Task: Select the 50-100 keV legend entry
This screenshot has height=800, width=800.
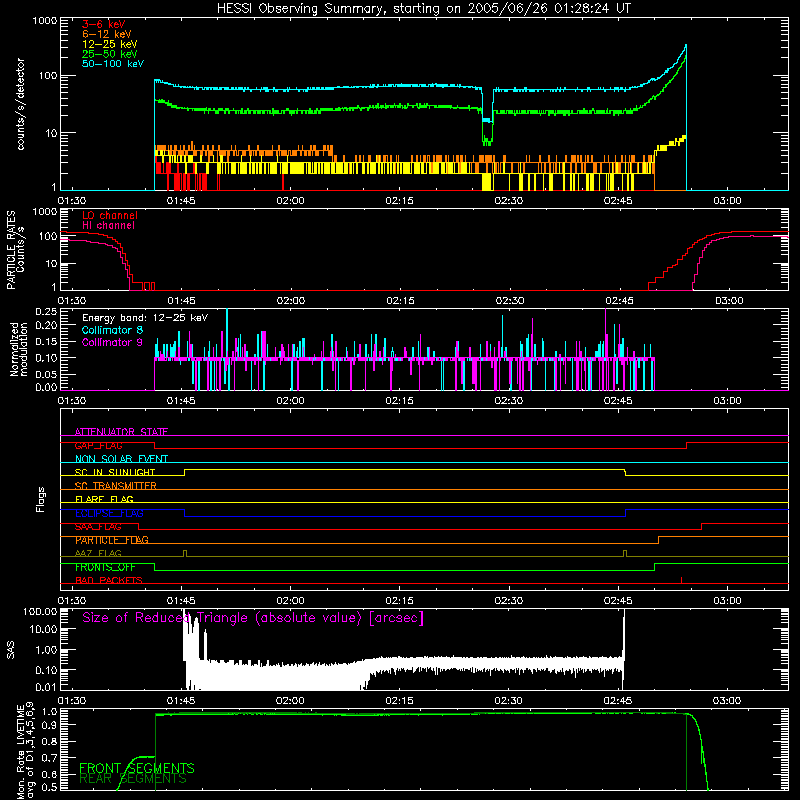Action: (x=112, y=64)
